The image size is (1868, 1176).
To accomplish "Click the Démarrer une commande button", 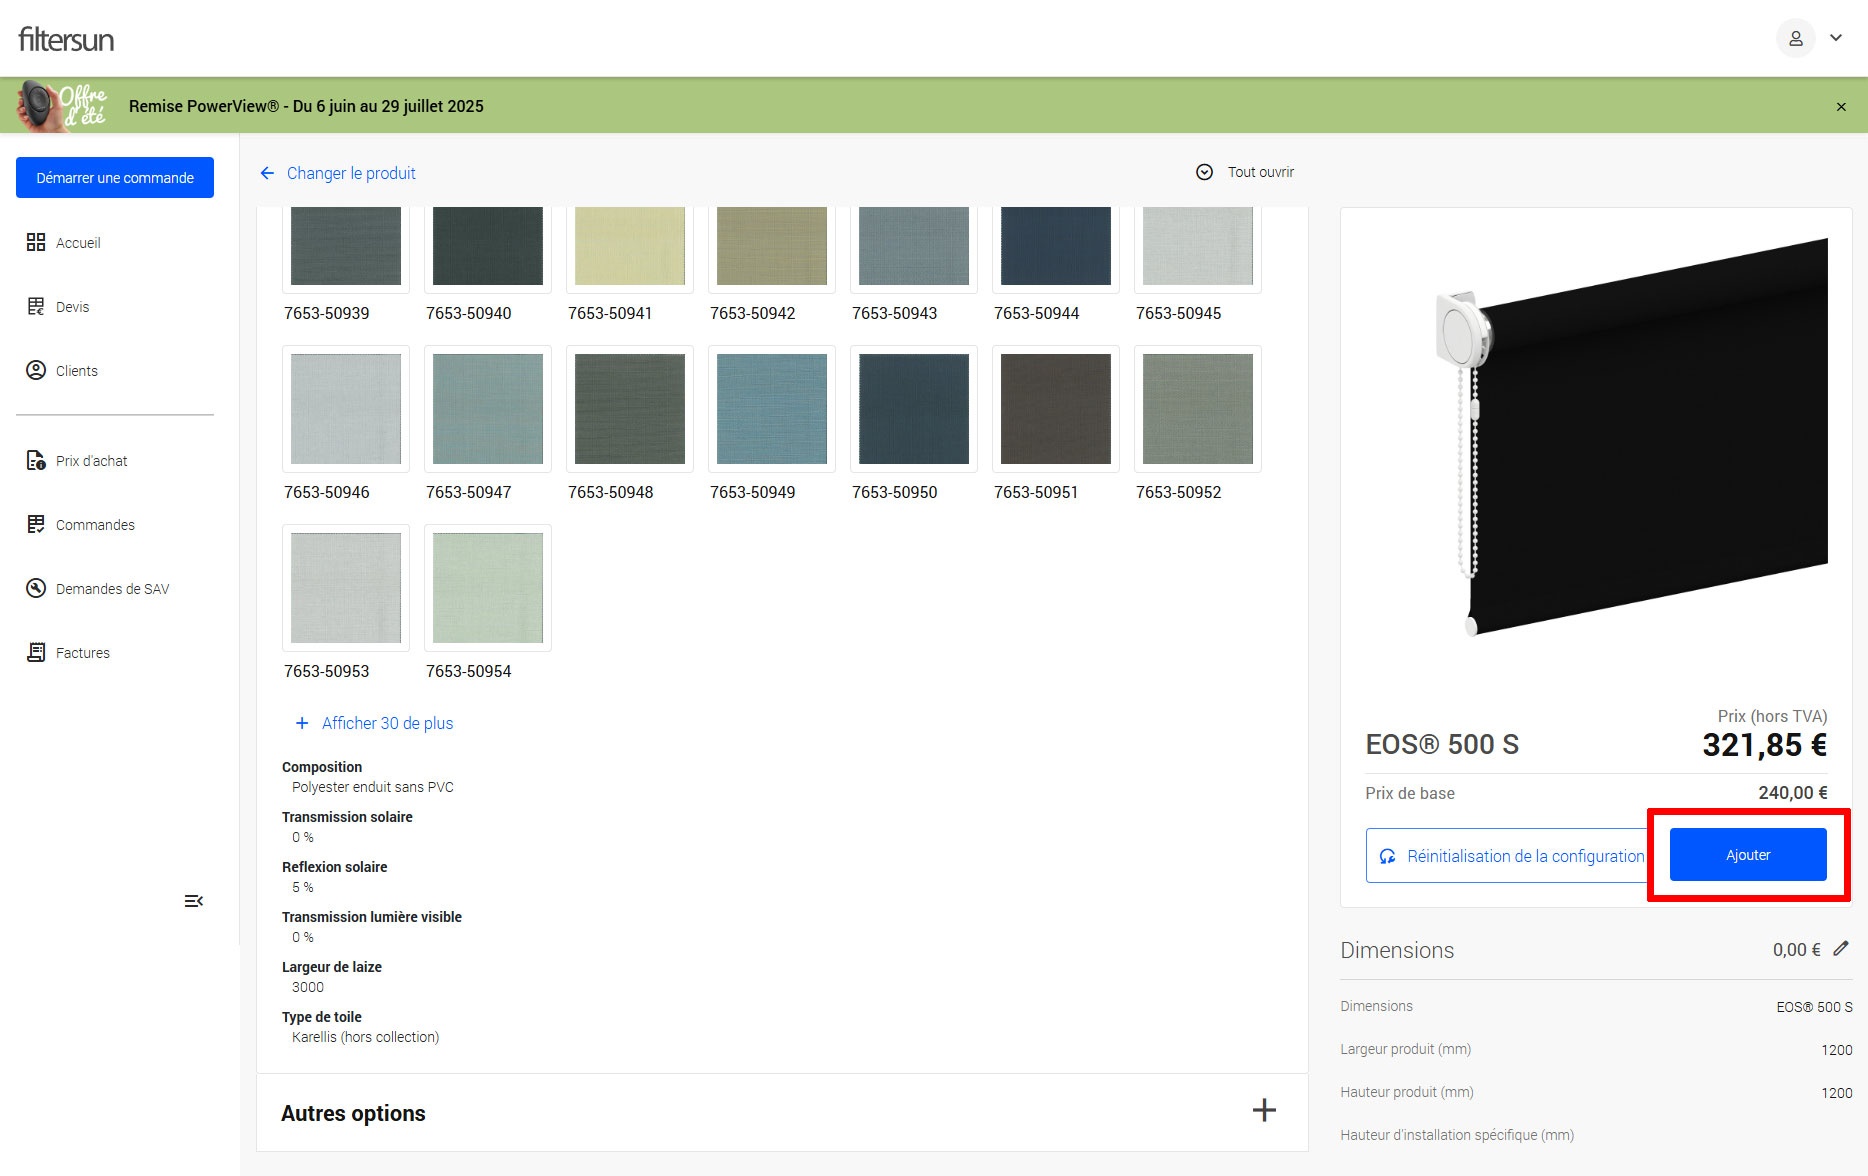I will pos(115,178).
